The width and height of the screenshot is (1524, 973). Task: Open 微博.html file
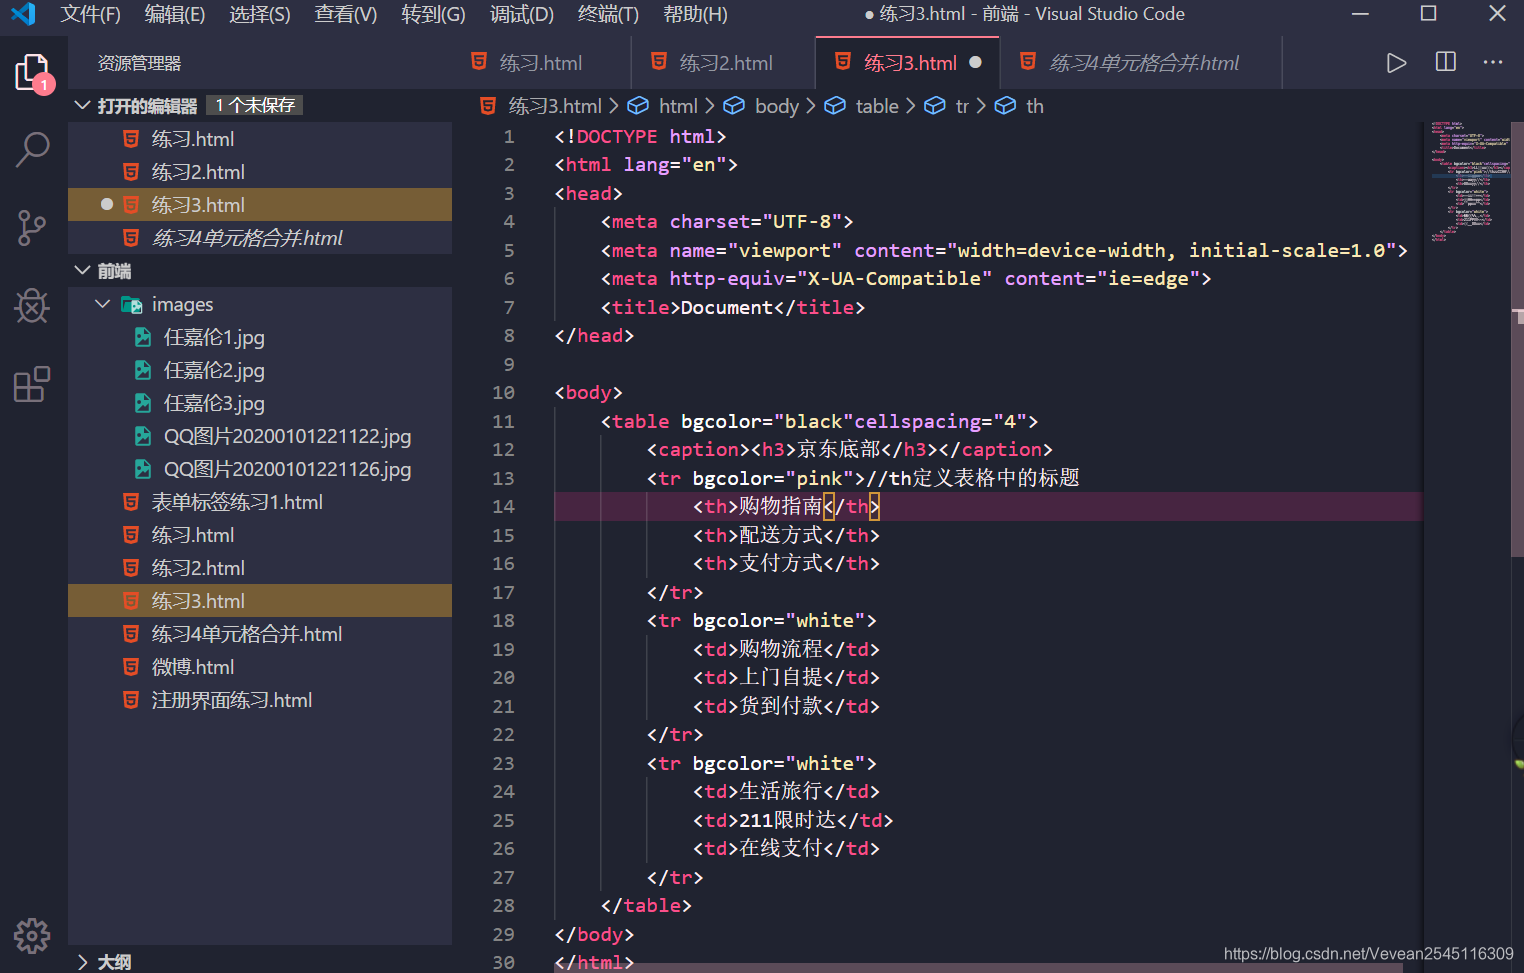tap(260, 666)
